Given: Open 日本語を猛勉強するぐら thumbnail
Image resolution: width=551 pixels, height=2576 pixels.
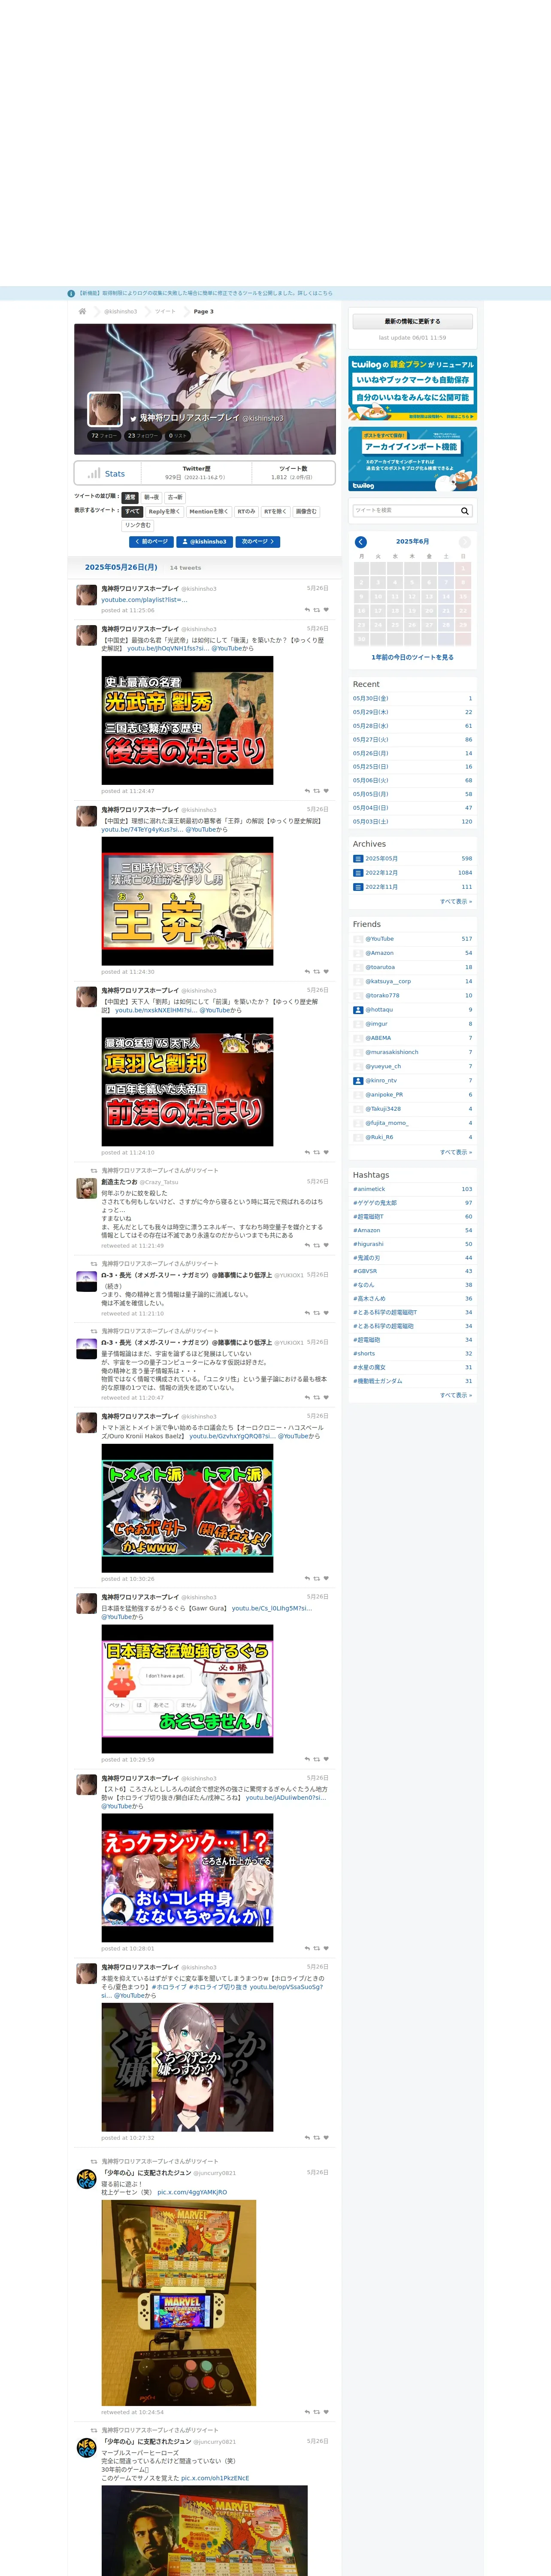Looking at the screenshot, I should pos(187,1689).
